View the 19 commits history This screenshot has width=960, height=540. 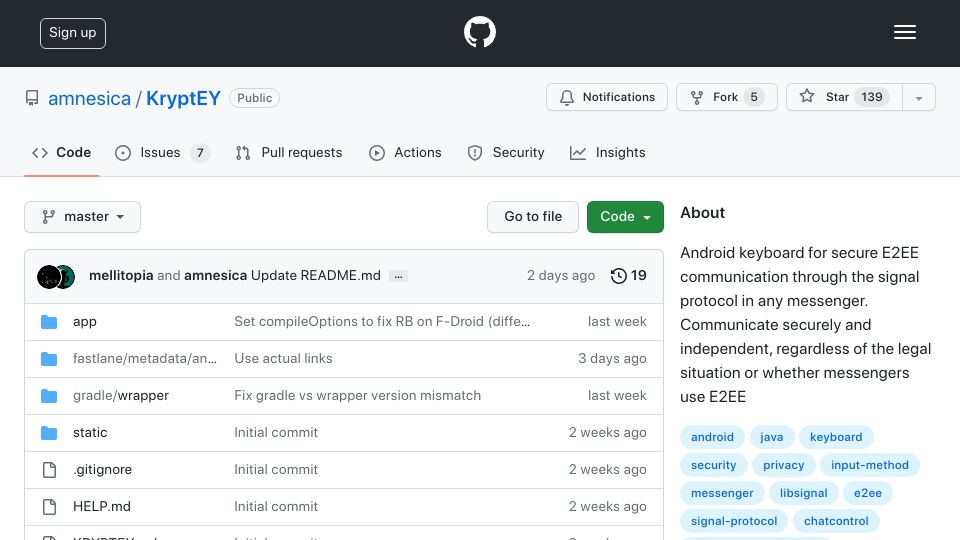pyautogui.click(x=629, y=276)
